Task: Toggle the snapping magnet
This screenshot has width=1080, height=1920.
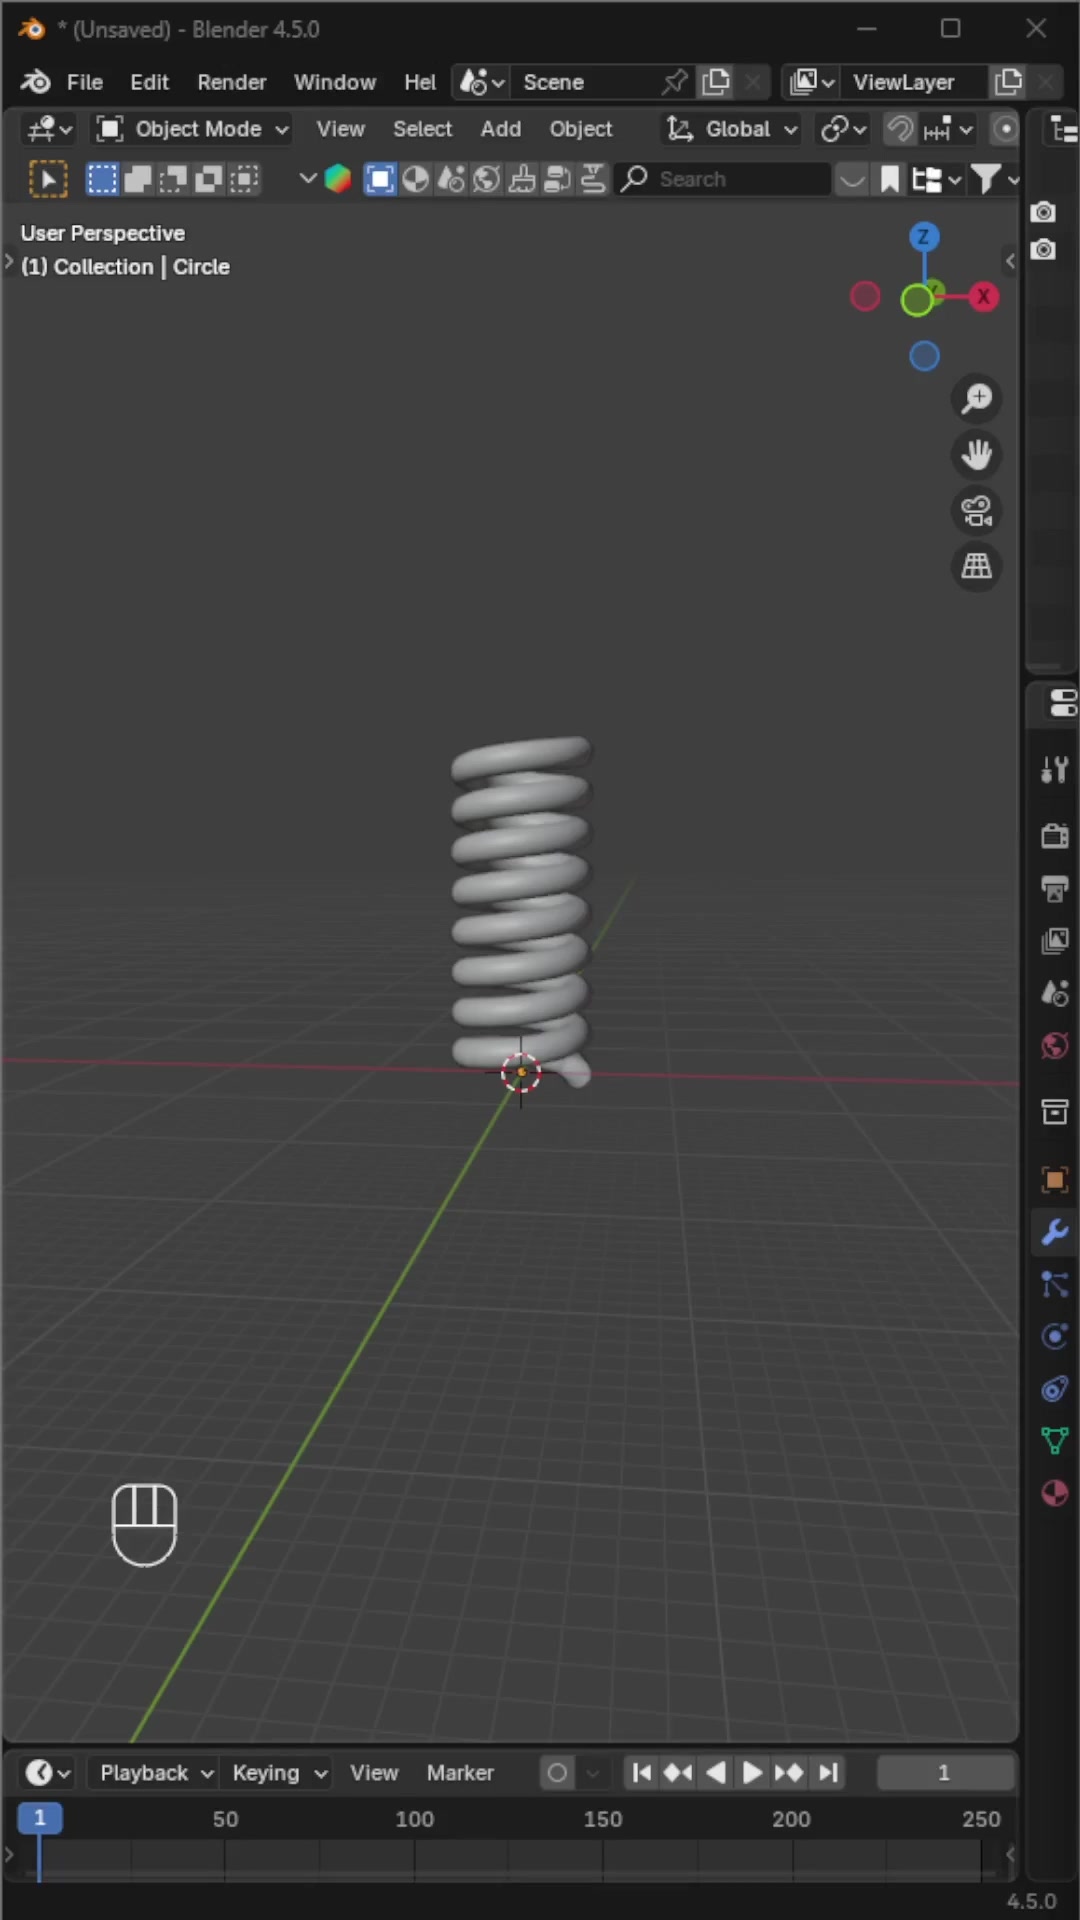Action: 900,129
